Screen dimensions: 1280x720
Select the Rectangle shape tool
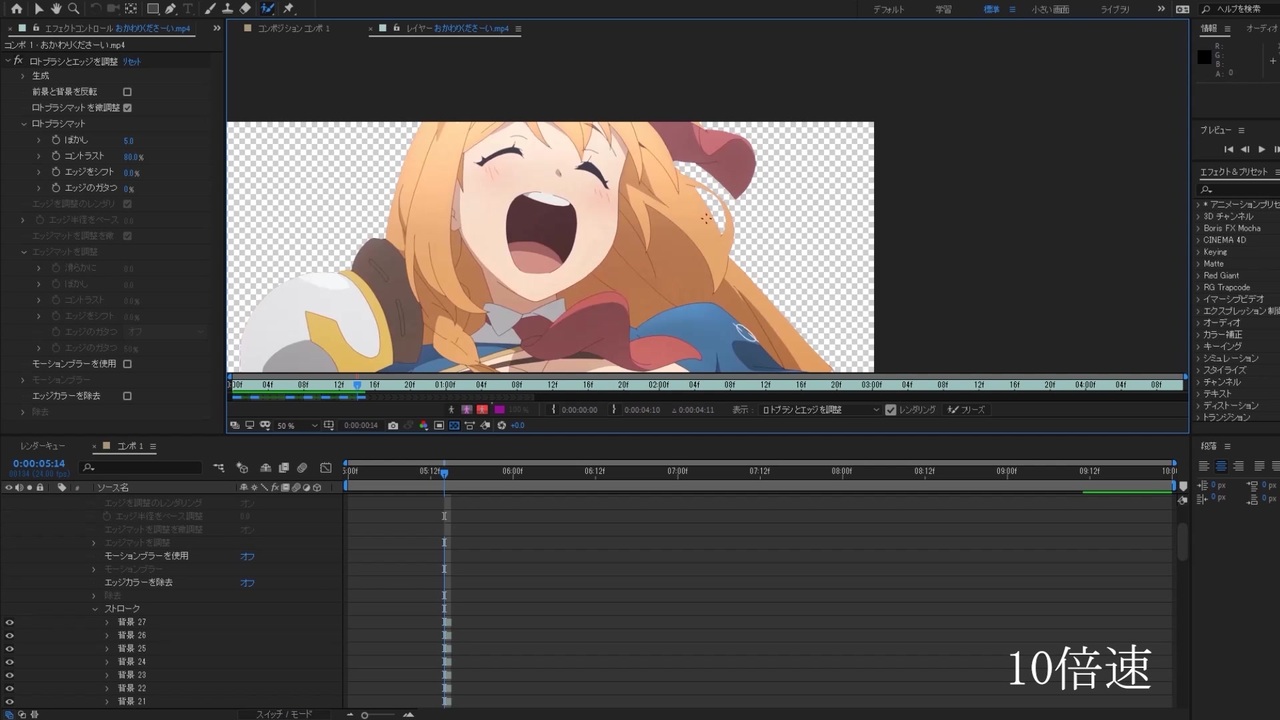coord(153,8)
